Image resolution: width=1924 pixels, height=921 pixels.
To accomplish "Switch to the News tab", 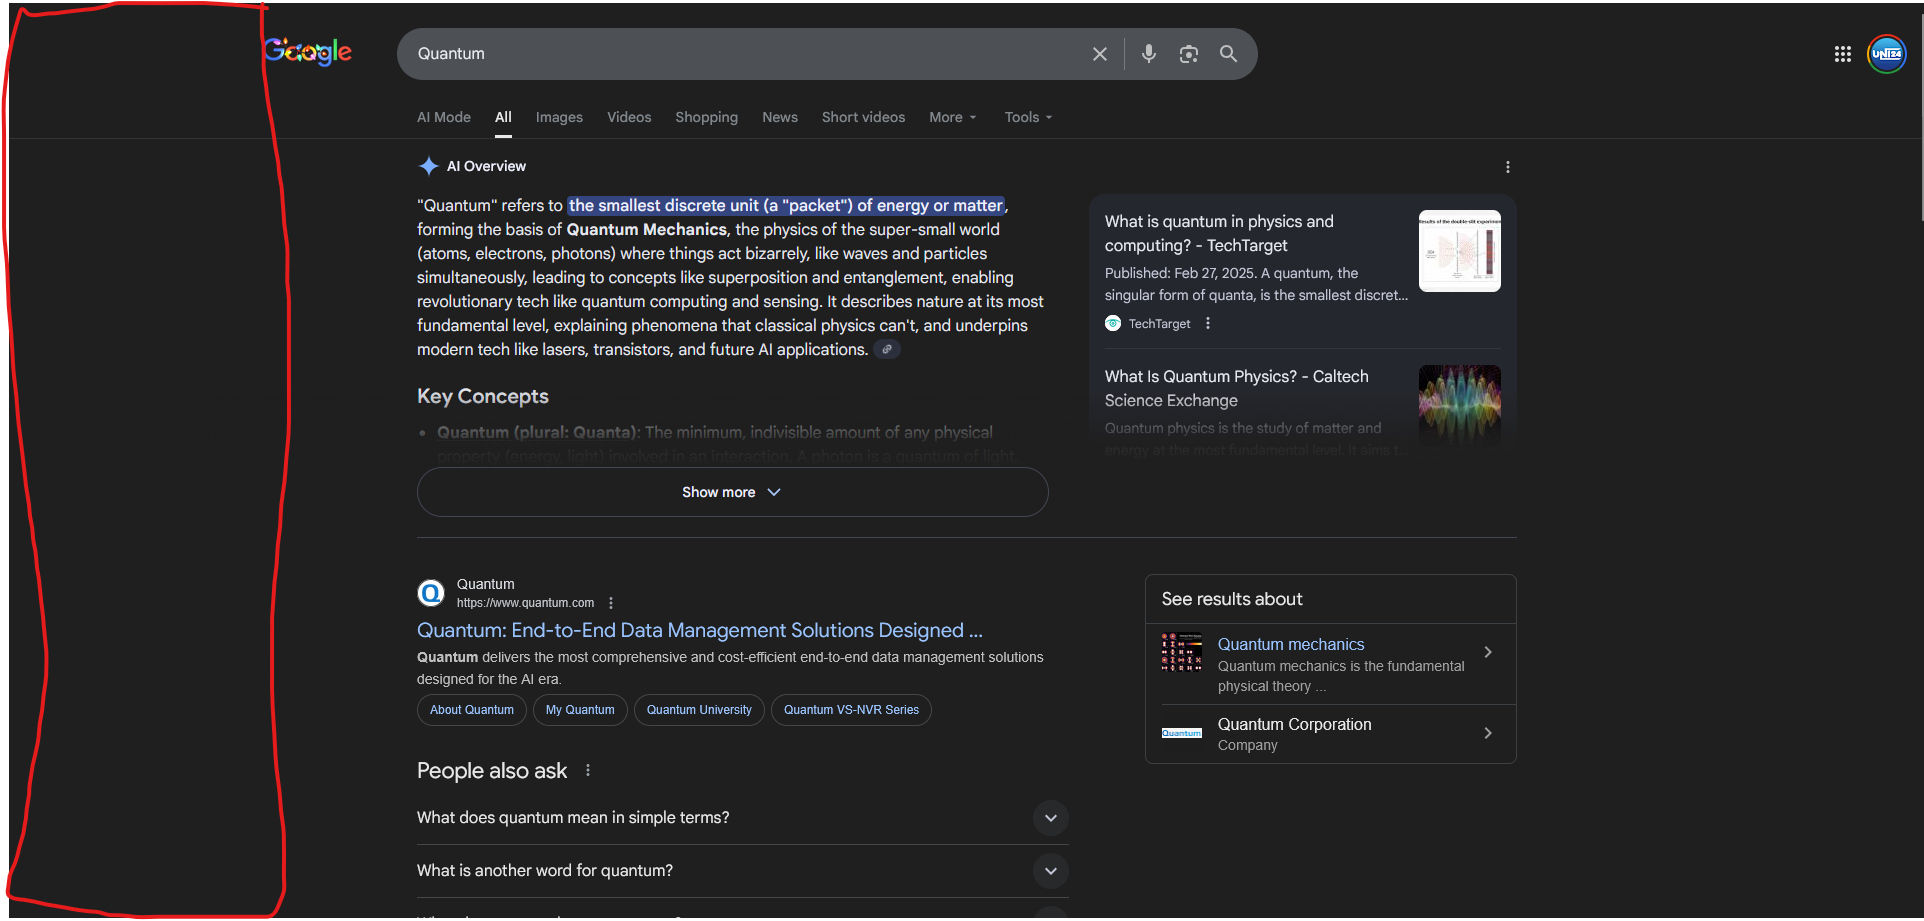I will click(780, 117).
